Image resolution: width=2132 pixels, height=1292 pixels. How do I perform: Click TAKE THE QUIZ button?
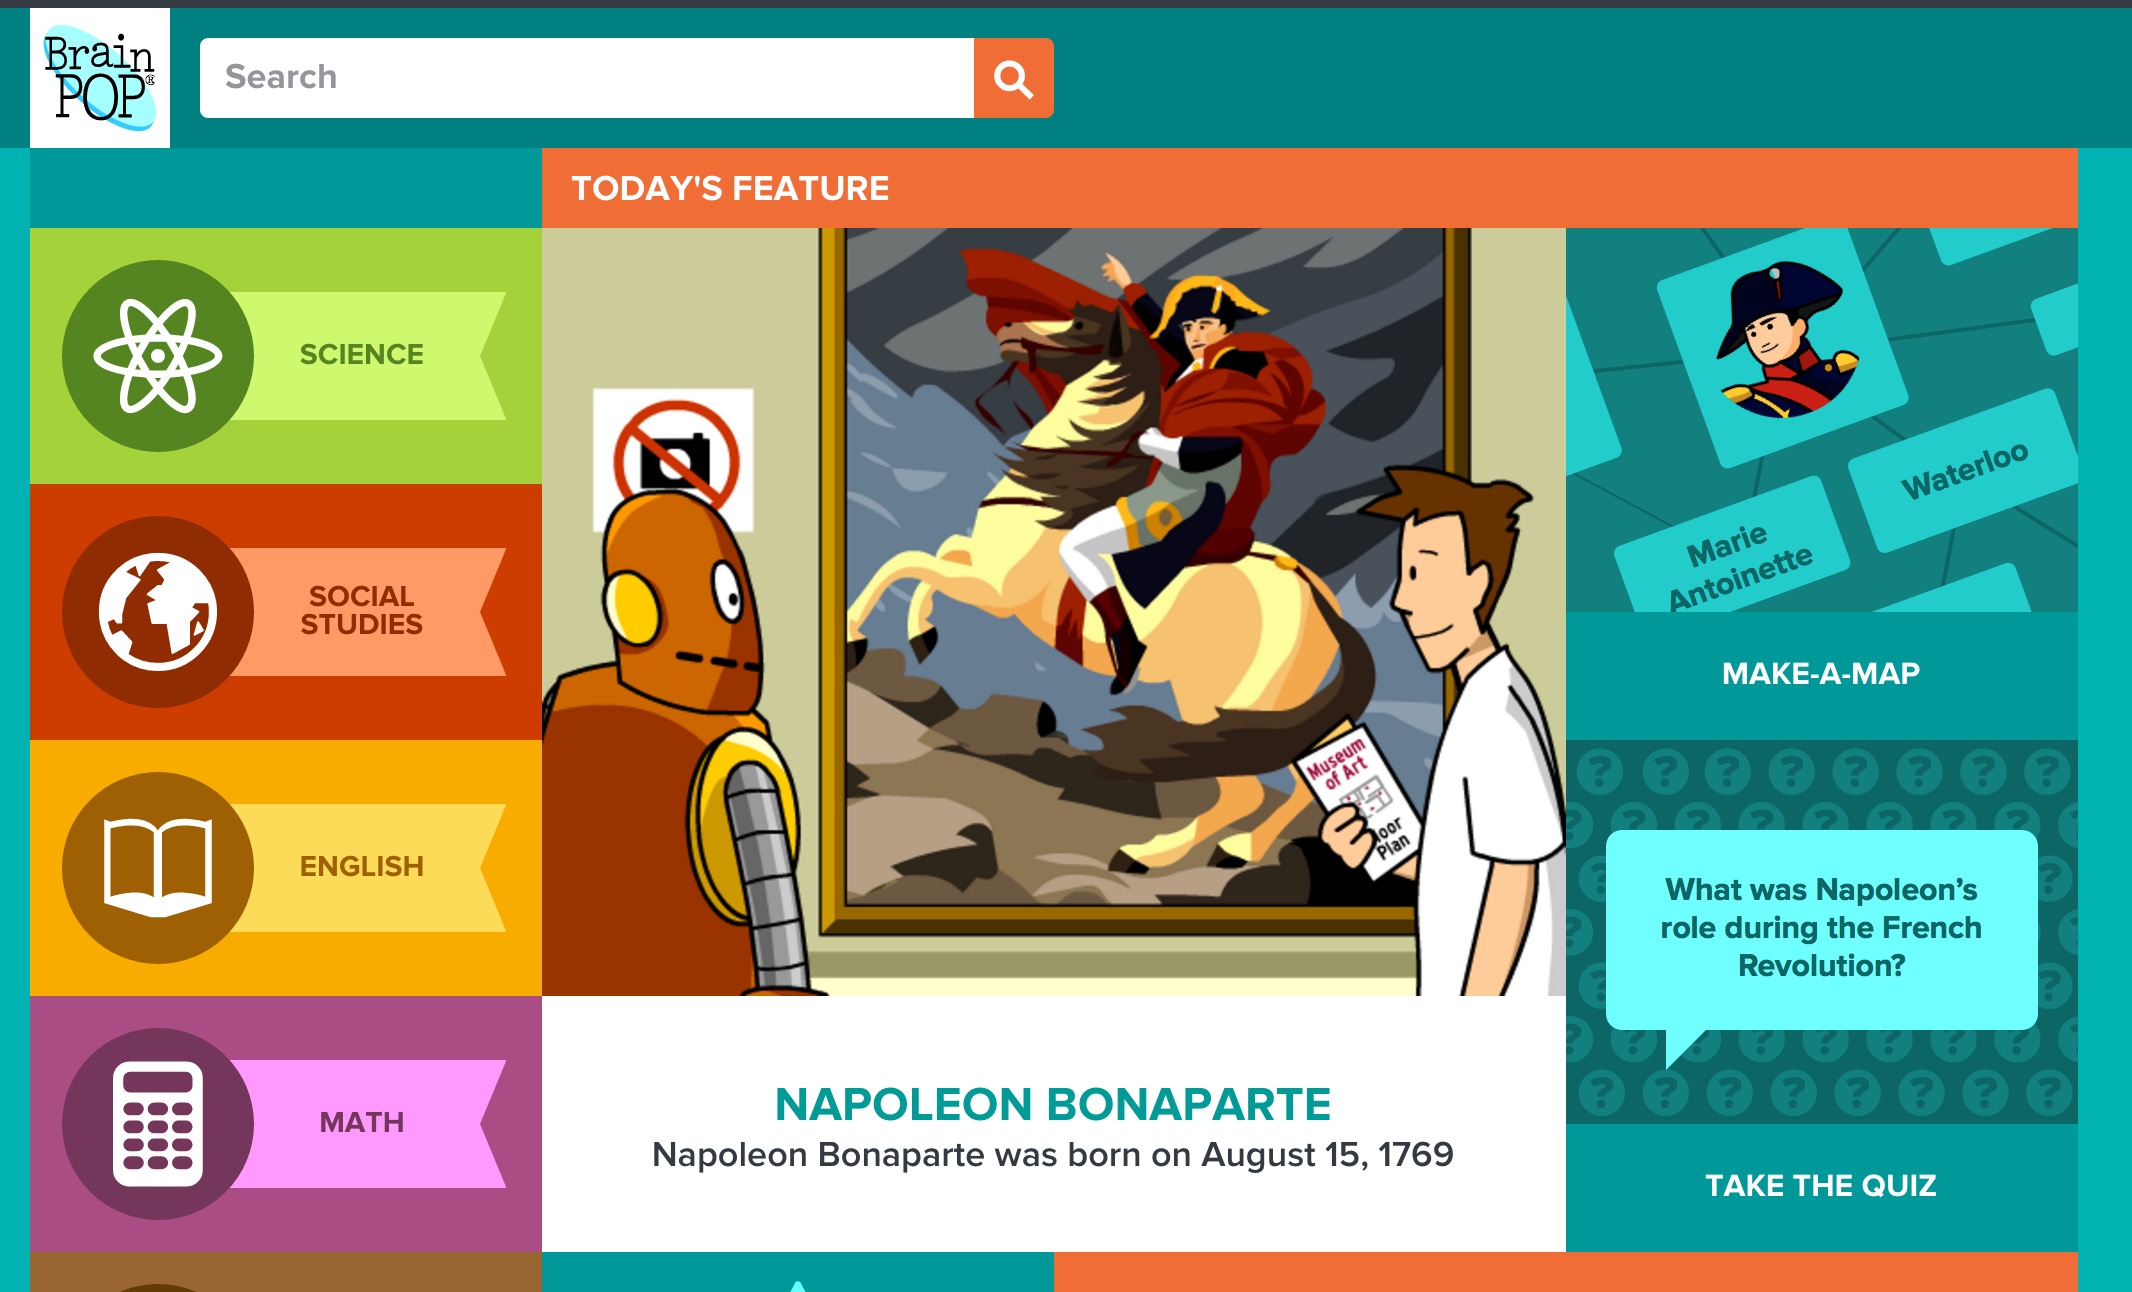(x=1821, y=1187)
